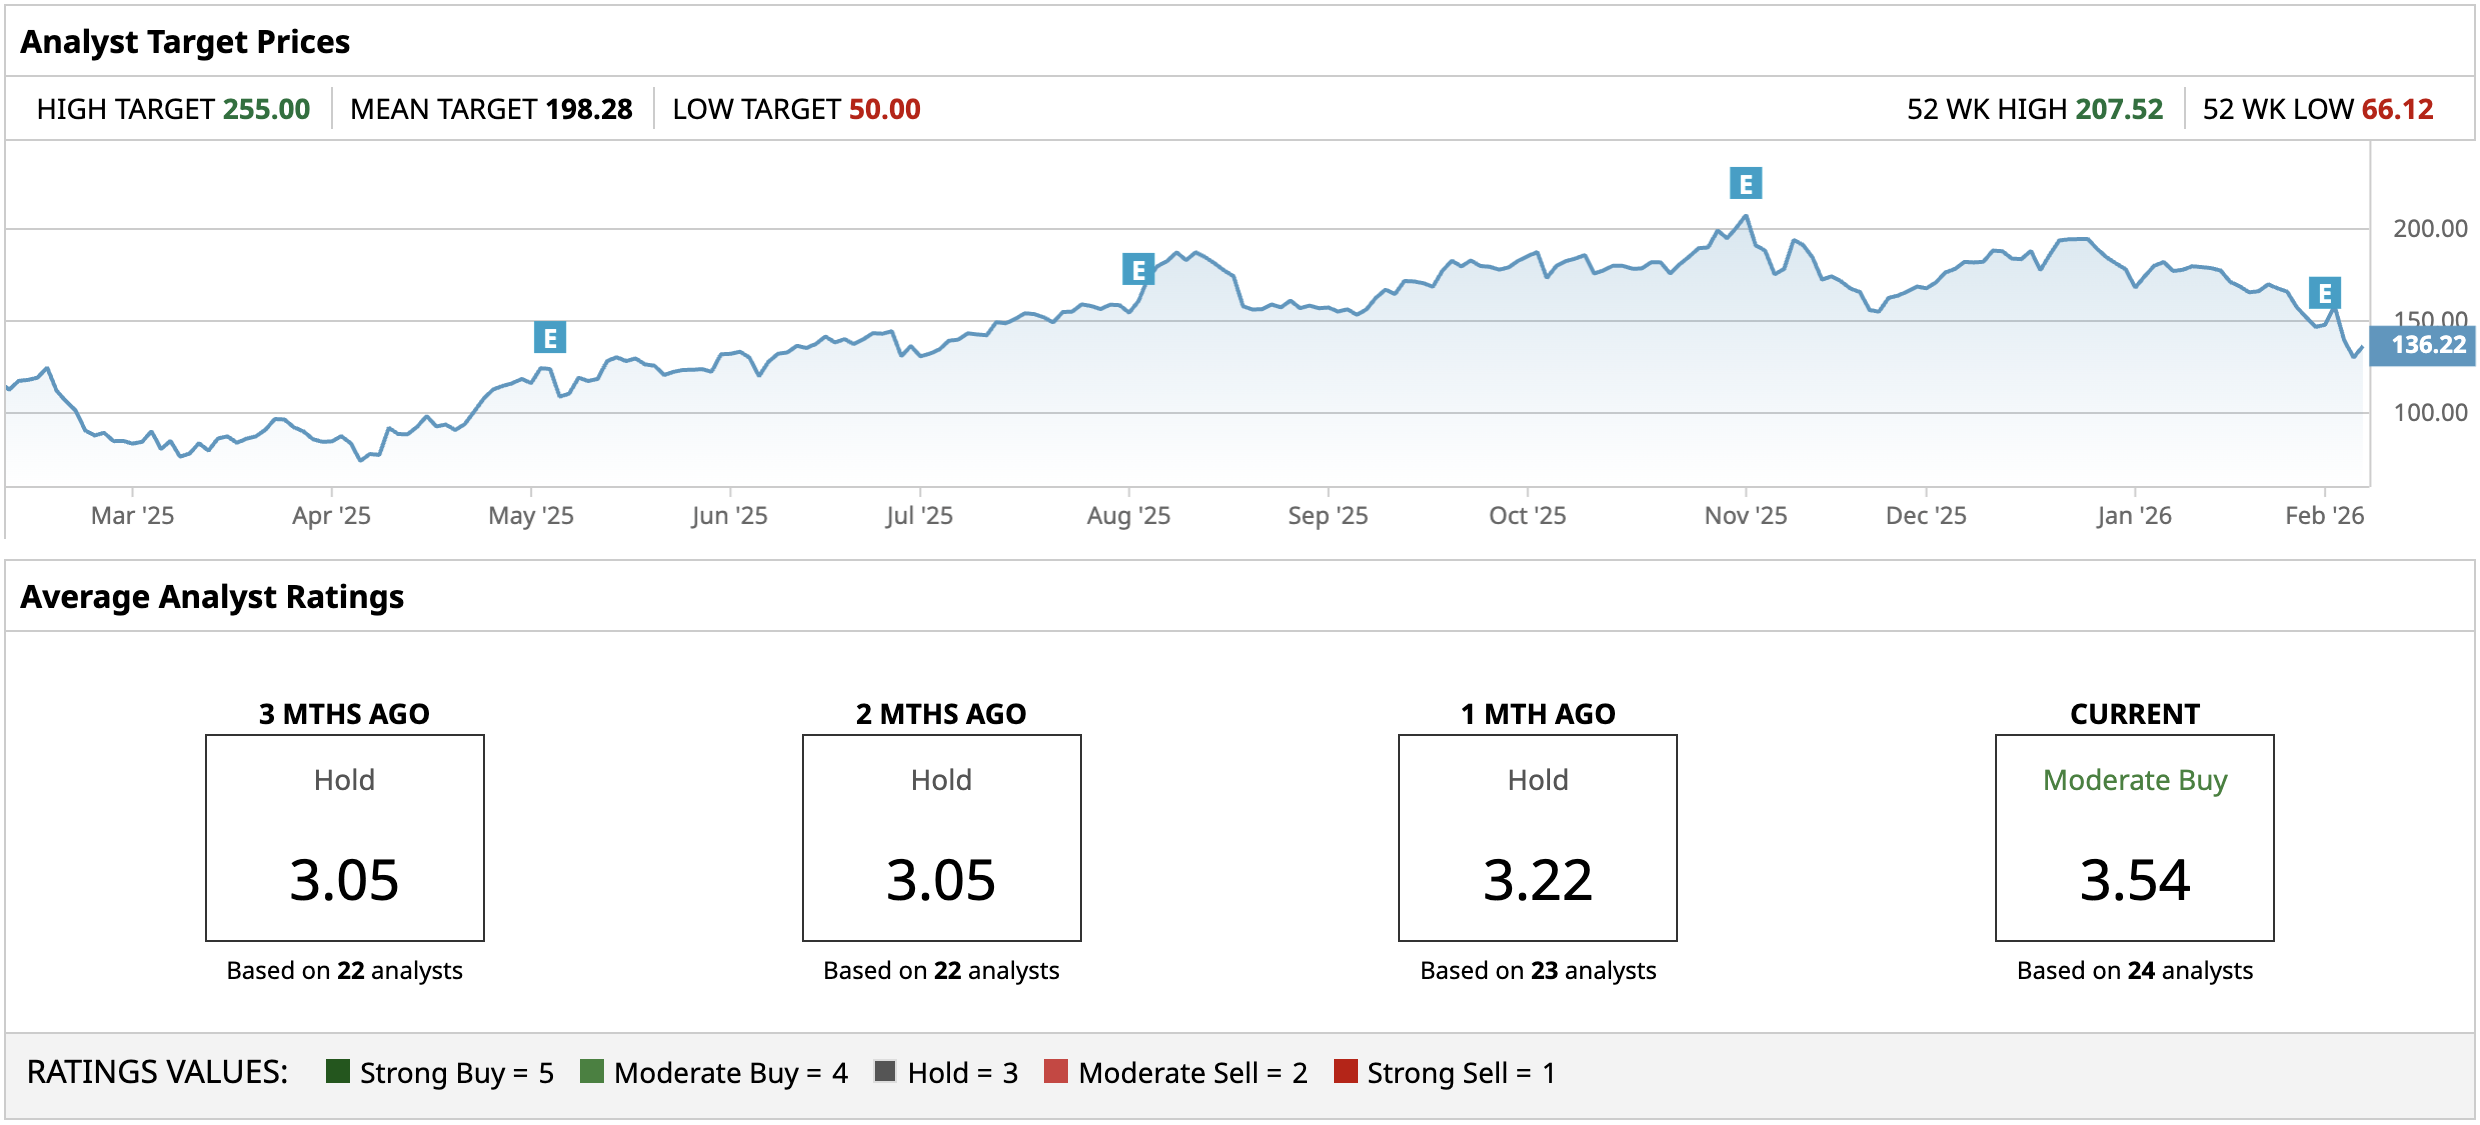
Task: Select the 2 MTHS AGO rating box
Action: click(941, 838)
